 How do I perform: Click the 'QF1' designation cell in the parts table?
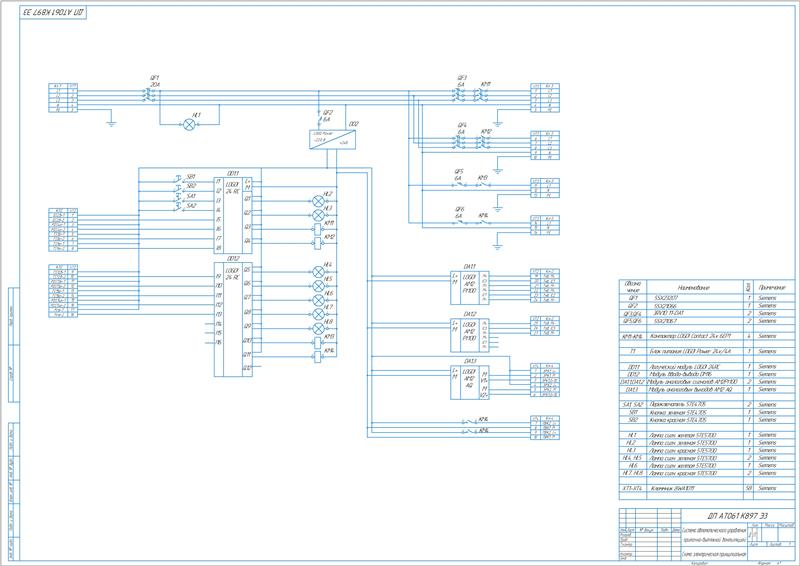point(633,298)
